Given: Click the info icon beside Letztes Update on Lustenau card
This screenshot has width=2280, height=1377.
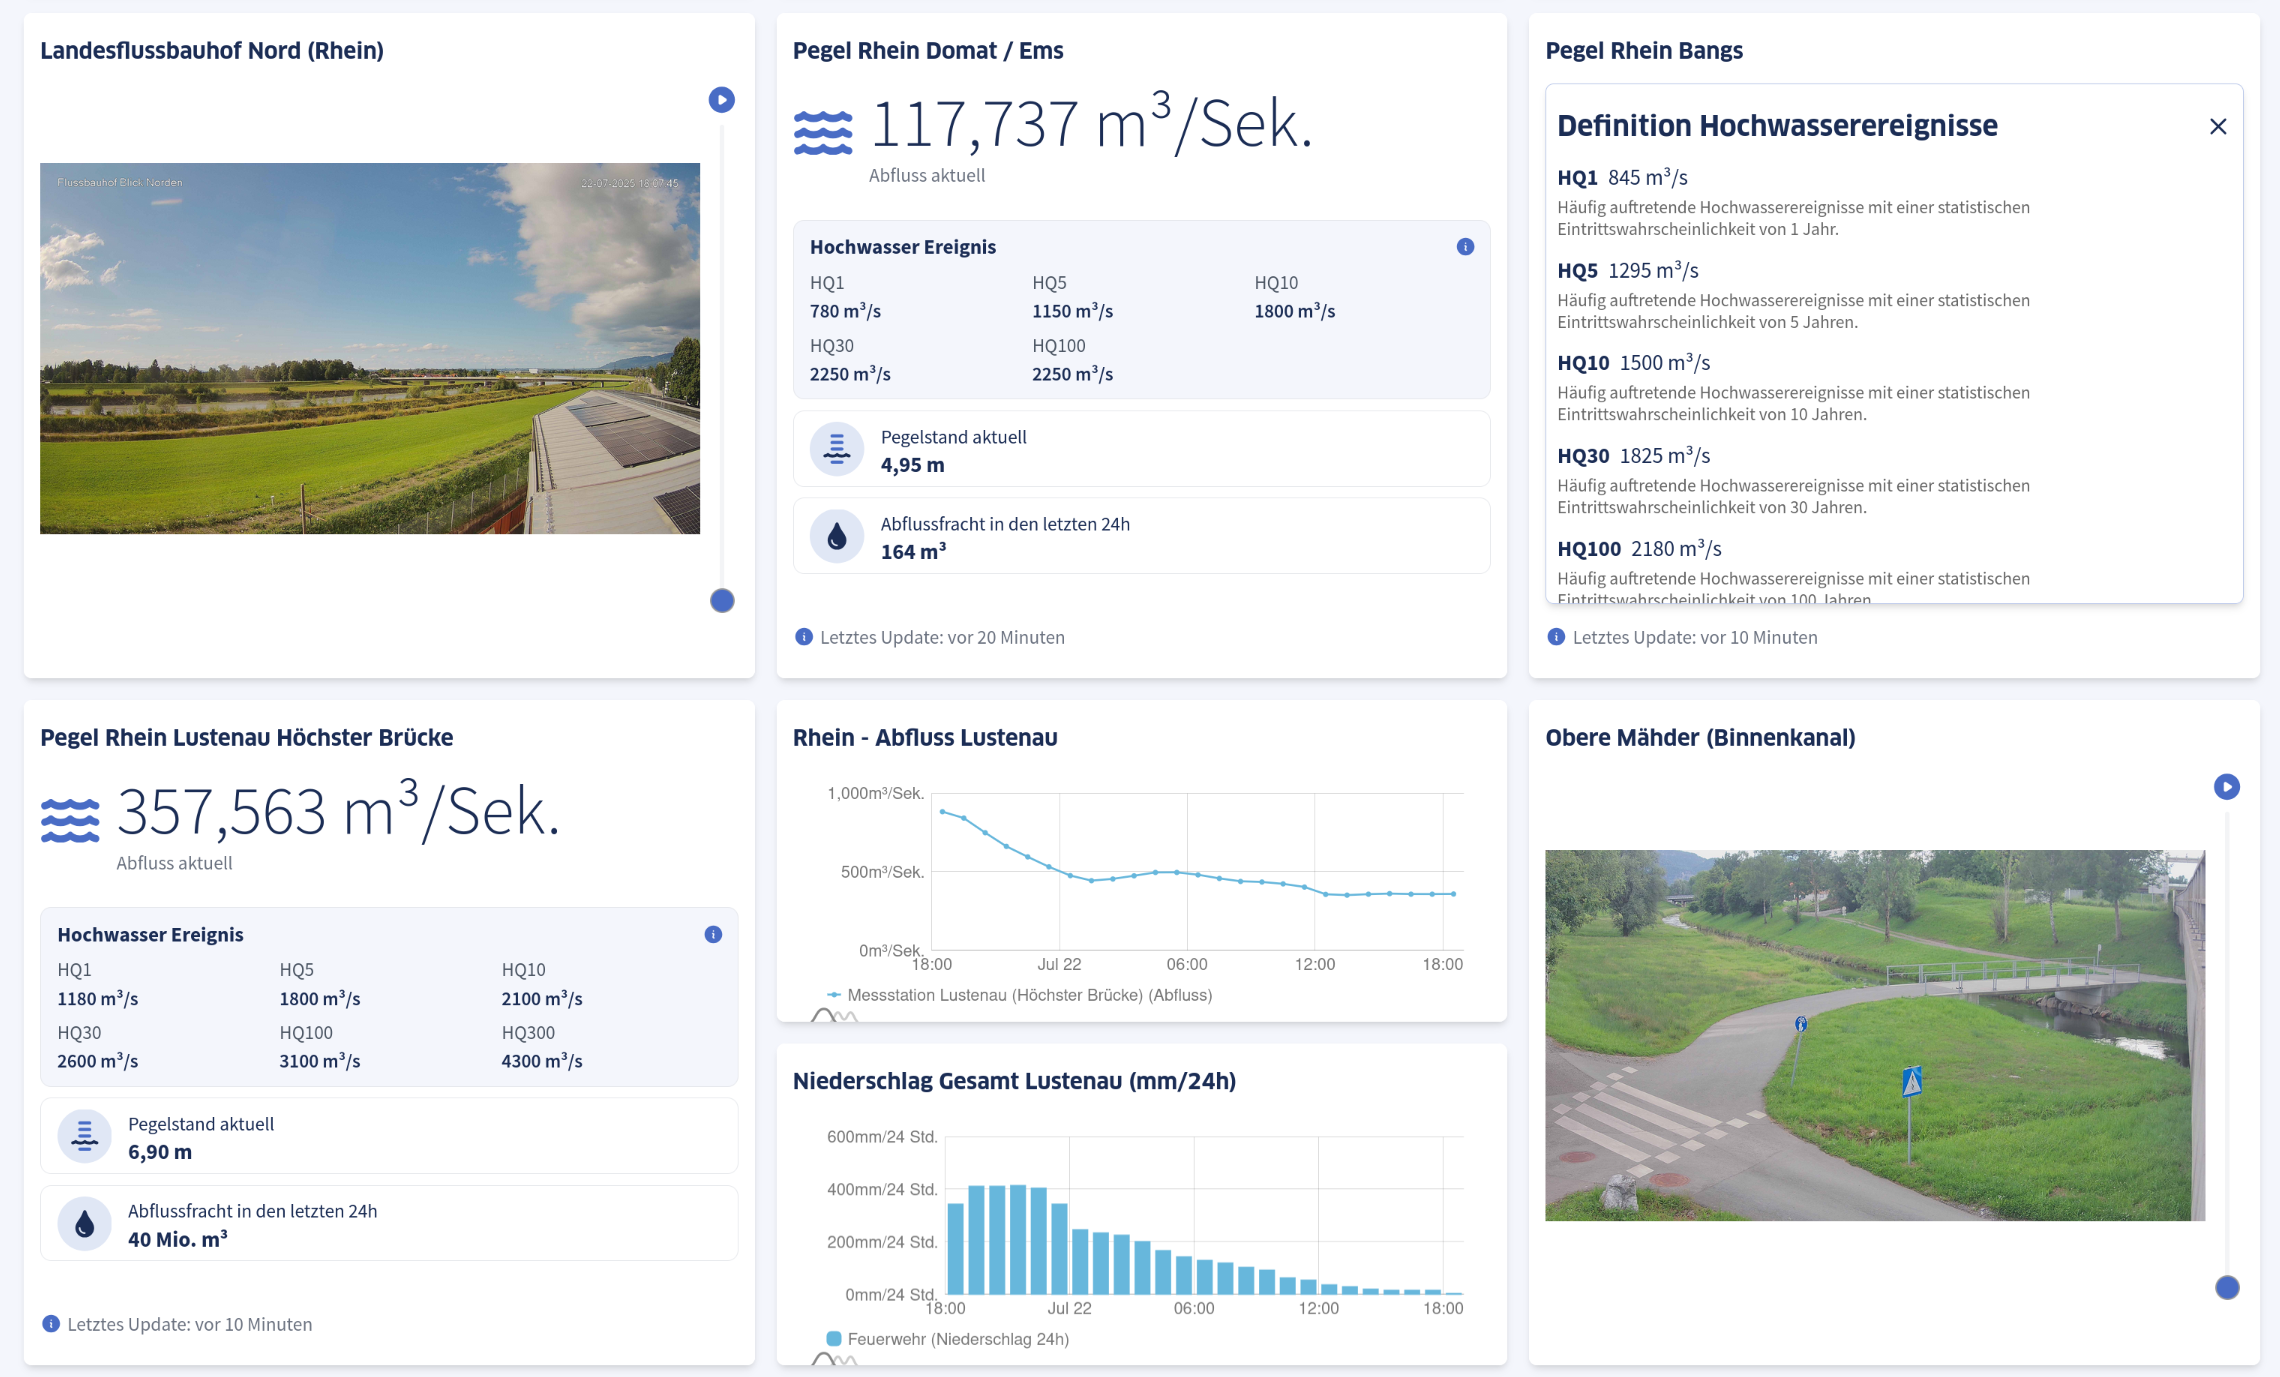Looking at the screenshot, I should pos(50,1323).
